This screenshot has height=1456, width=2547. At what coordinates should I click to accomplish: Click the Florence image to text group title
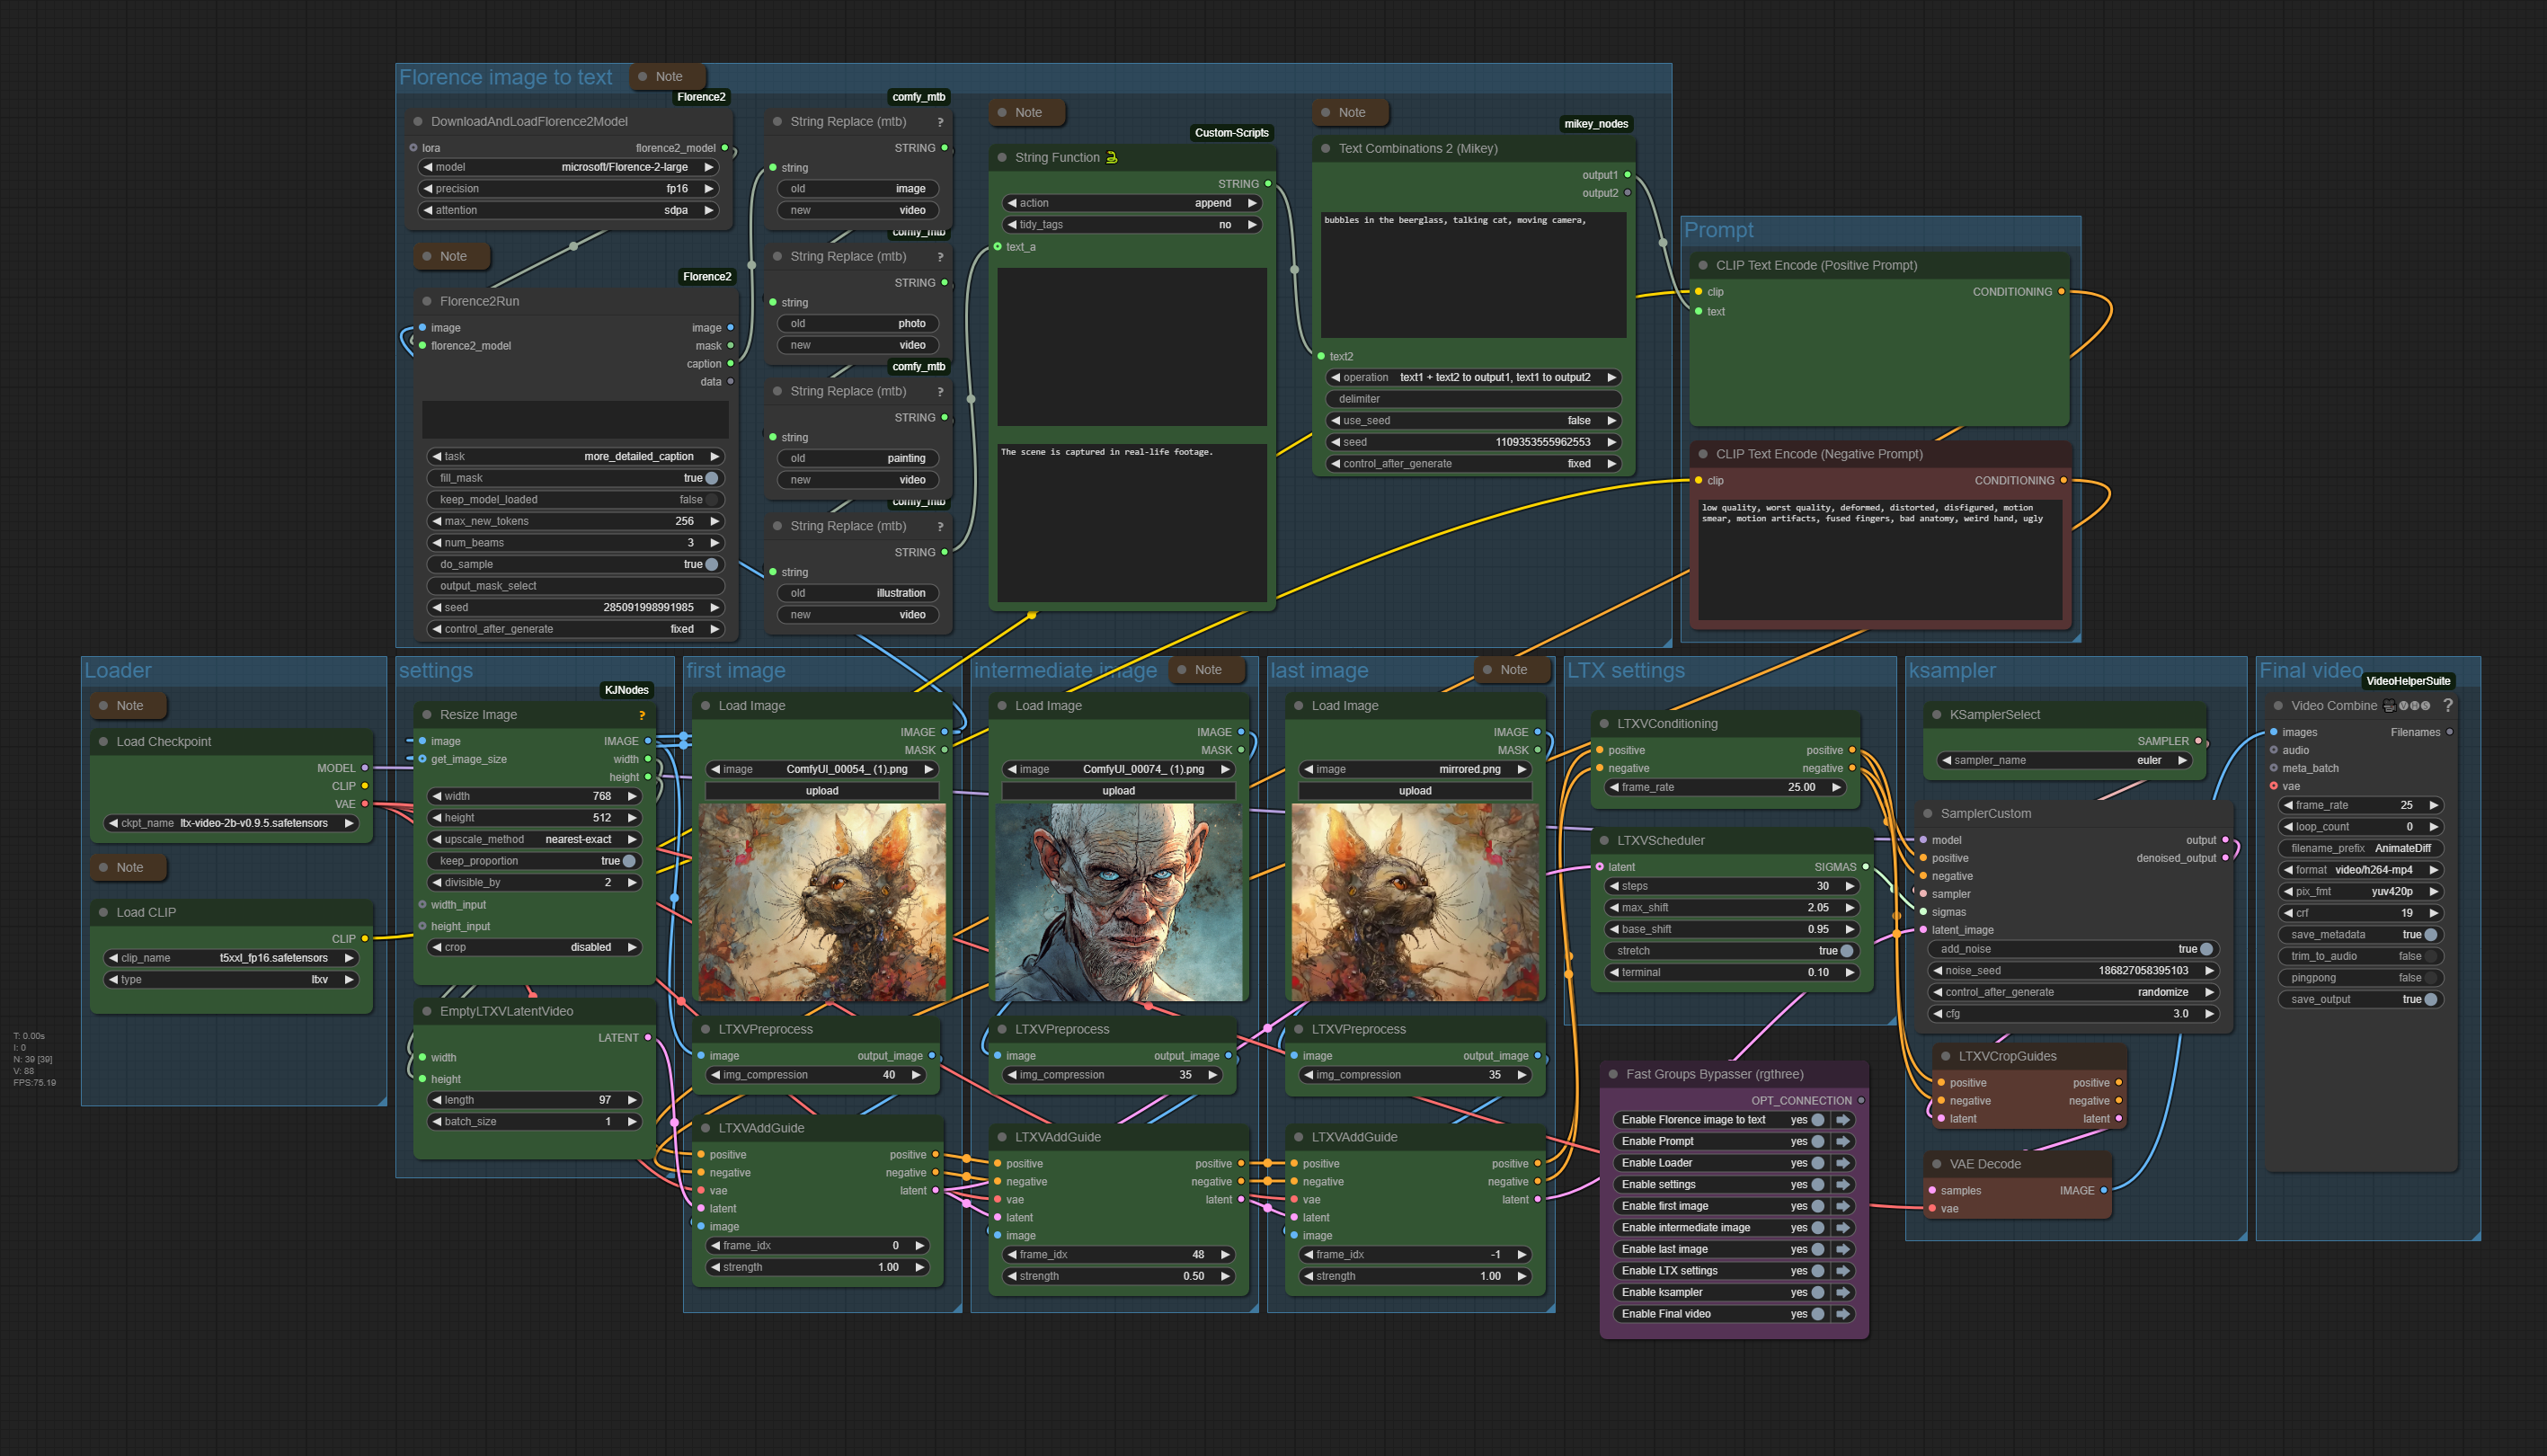pyautogui.click(x=505, y=78)
